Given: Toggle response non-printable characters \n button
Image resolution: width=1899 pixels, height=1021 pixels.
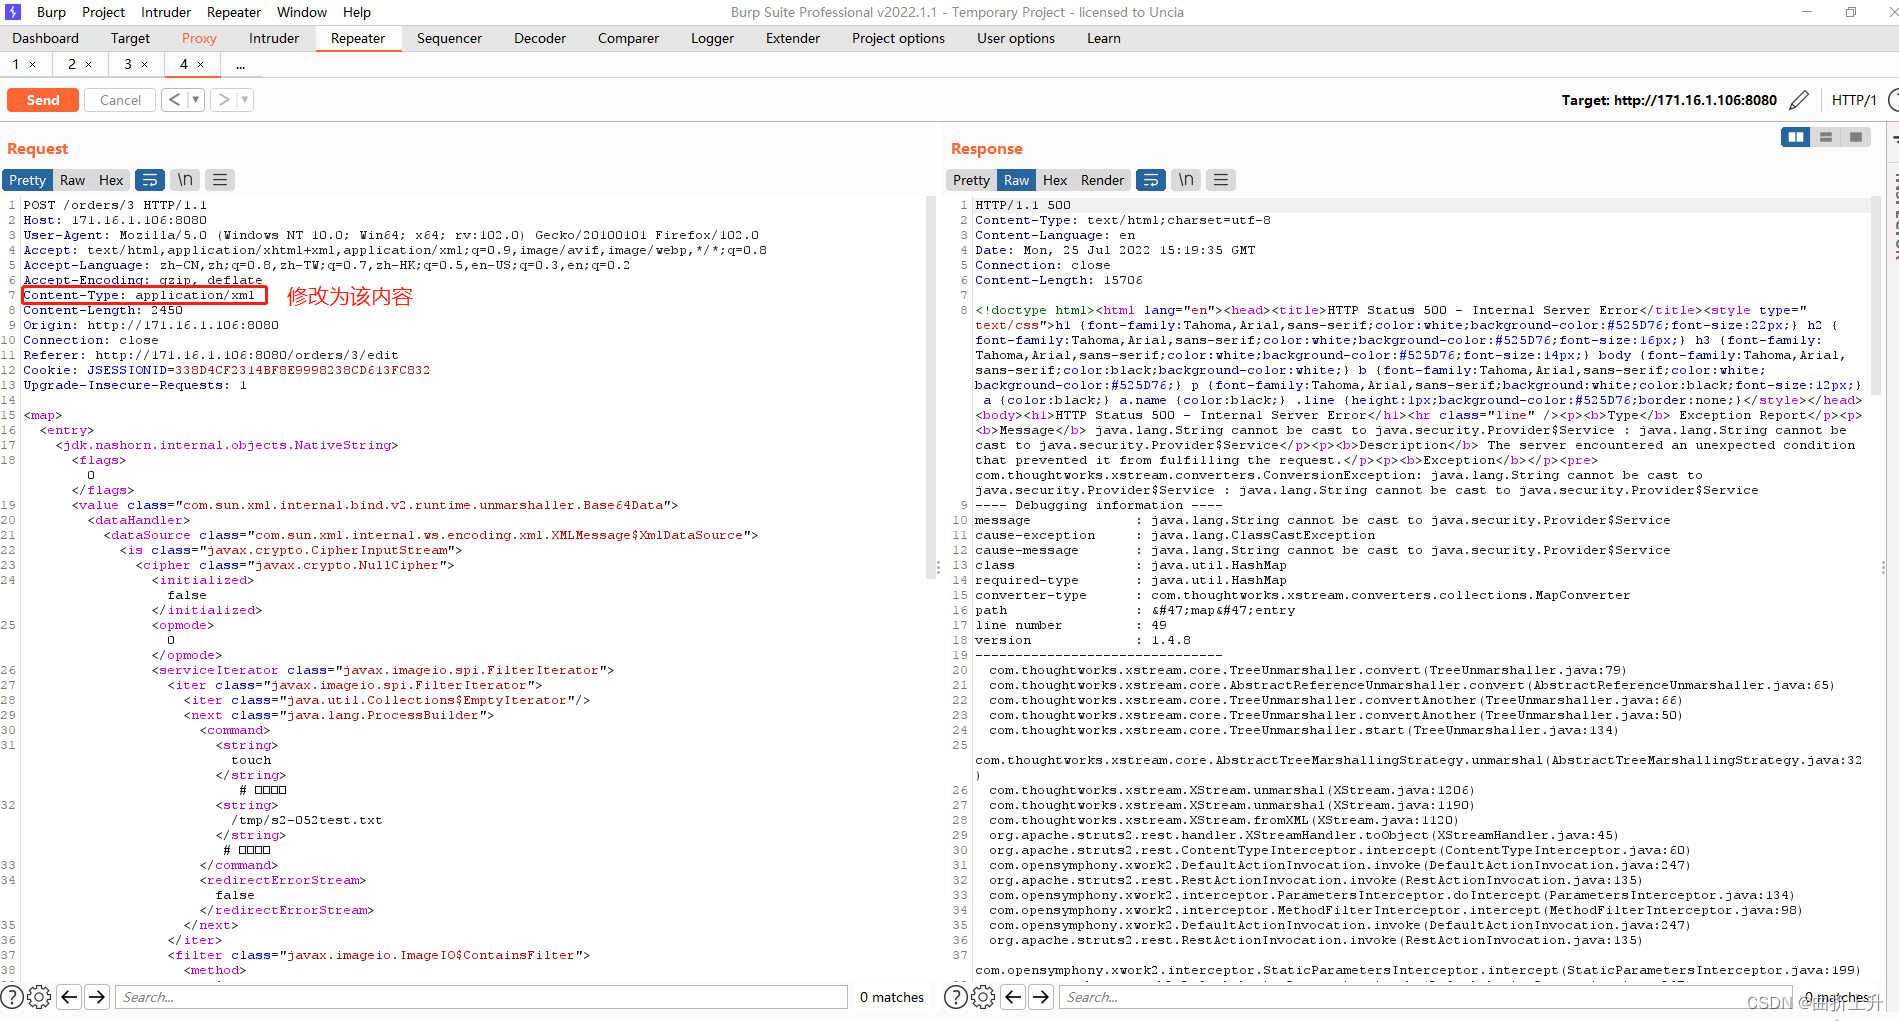Looking at the screenshot, I should coord(1186,180).
